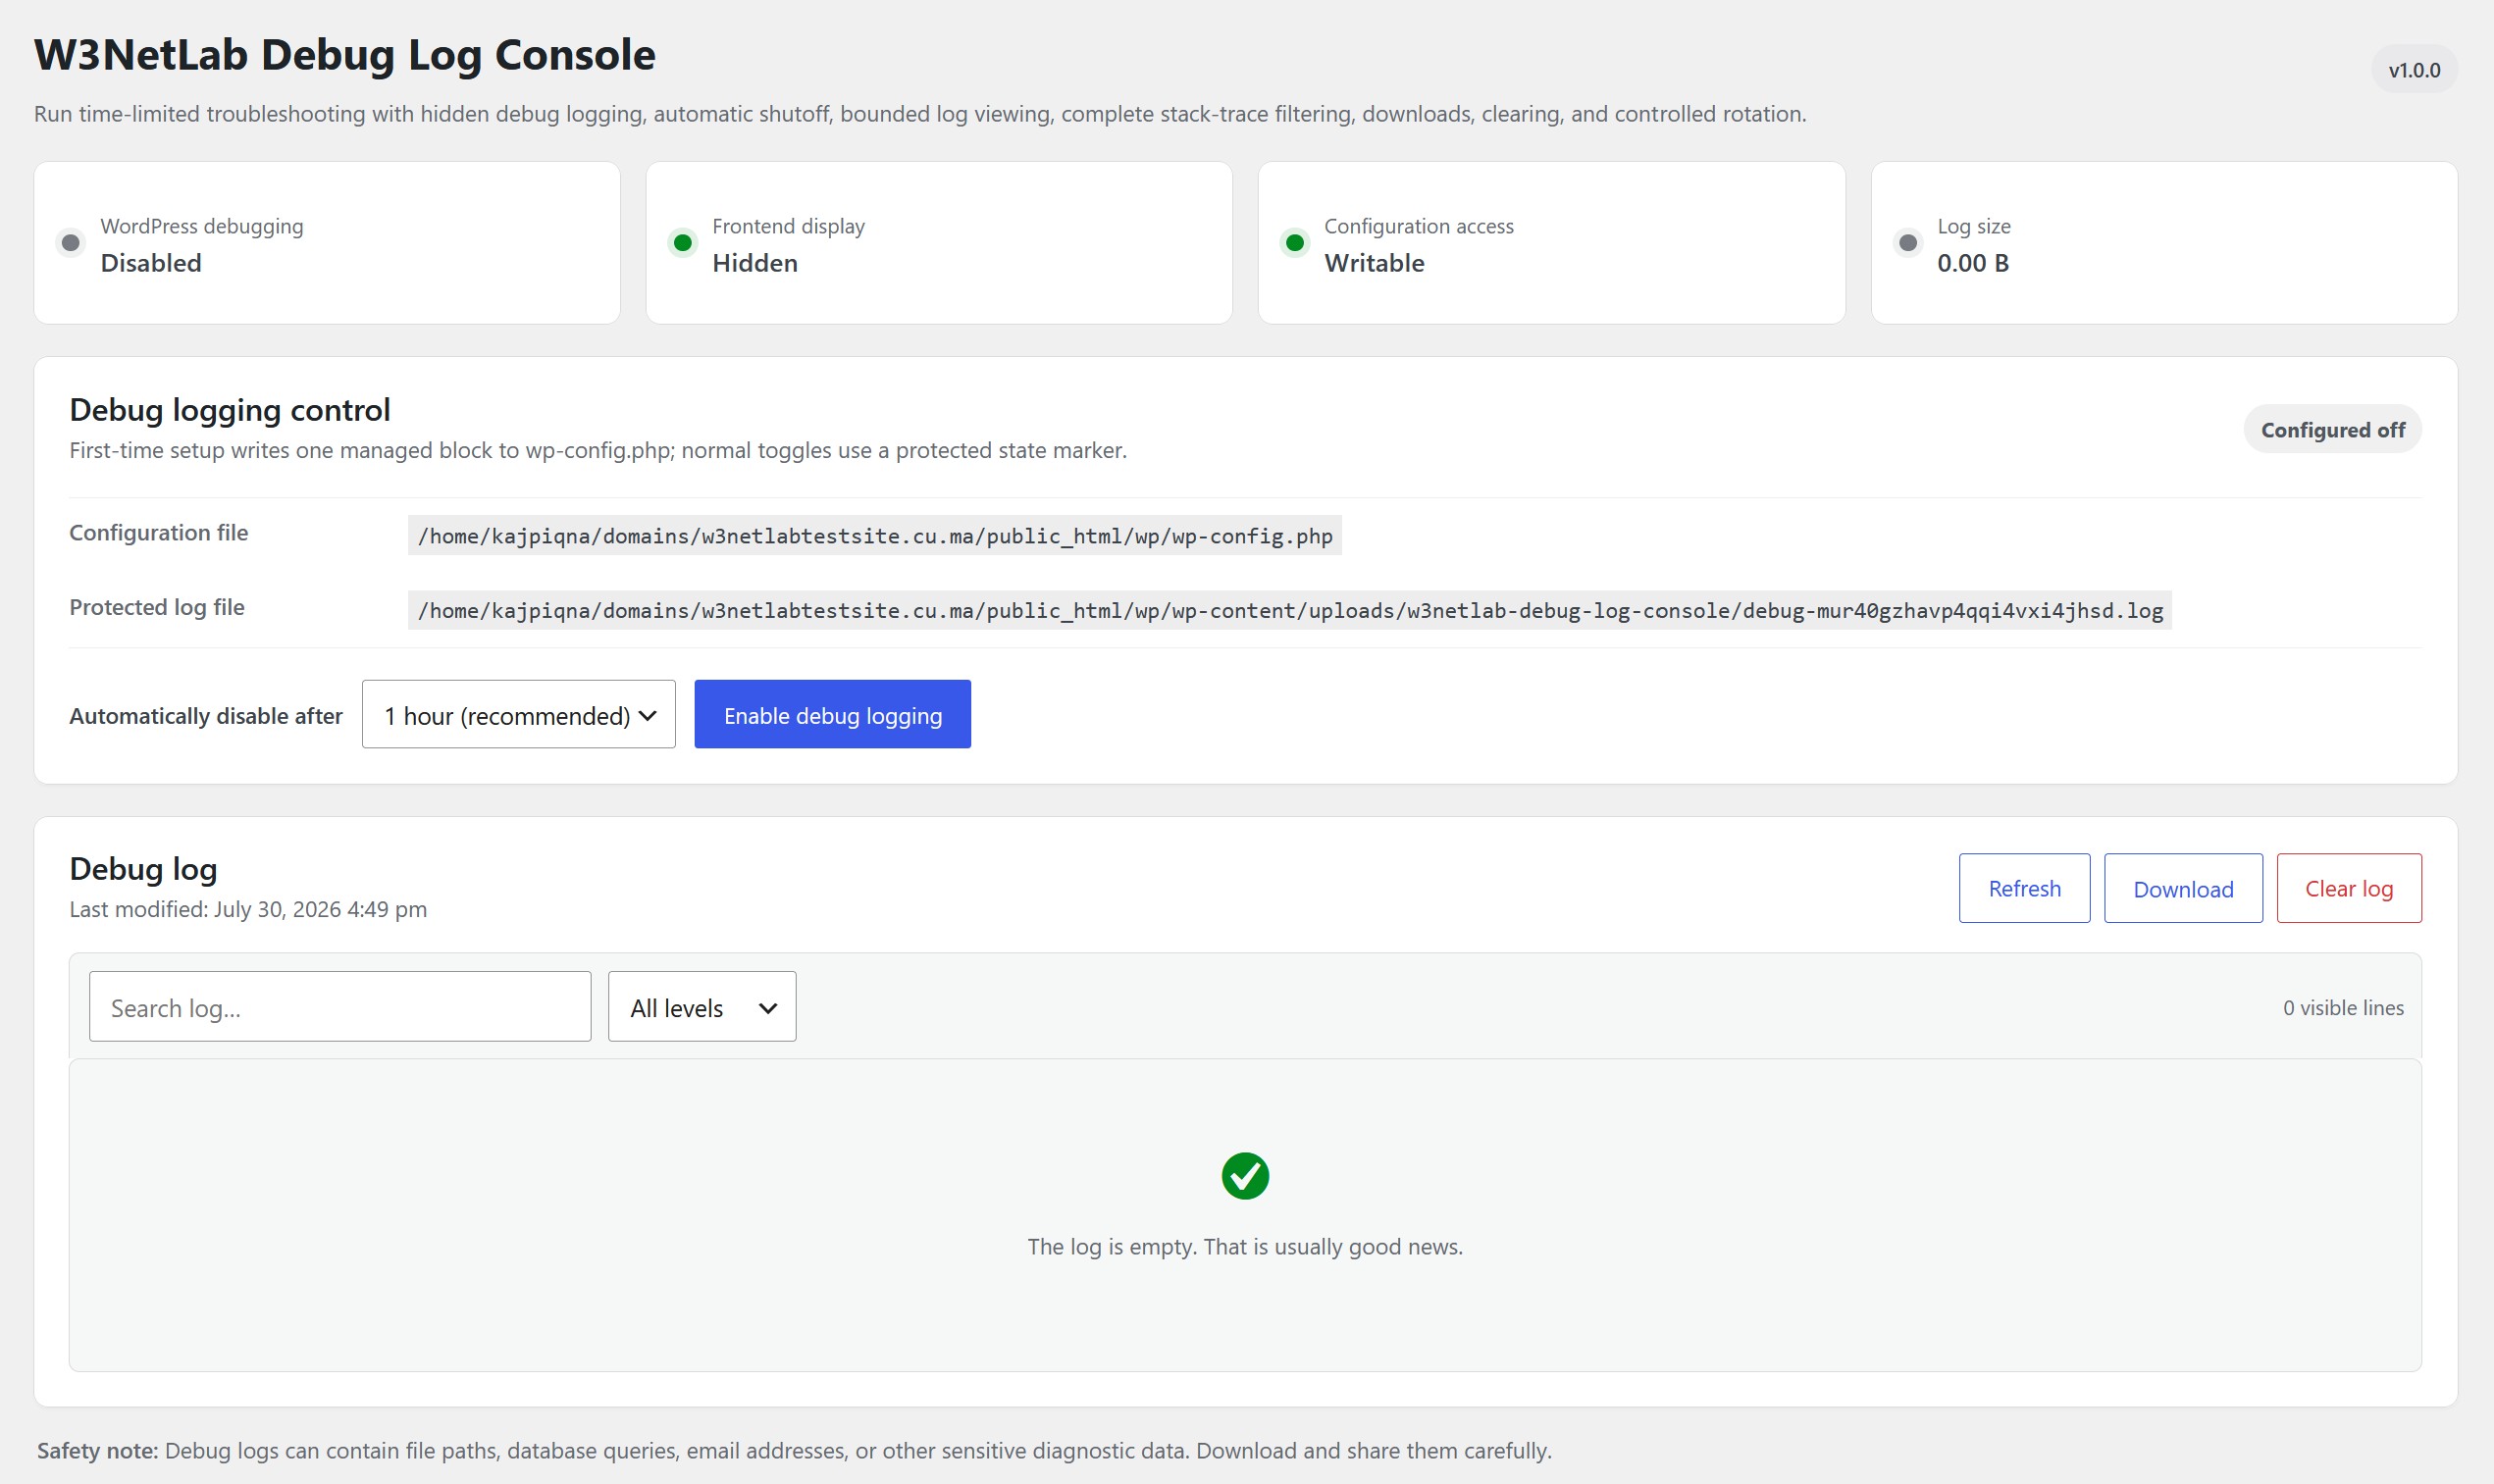Click the Run time-limited troubleshooting description
2494x1484 pixels.
pos(920,114)
